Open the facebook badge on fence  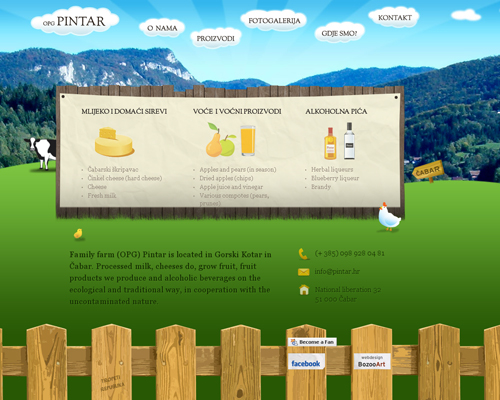(306, 362)
